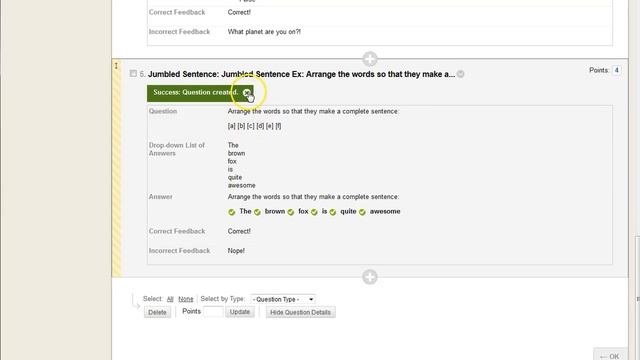Click the text 'What planet are you on?!'
The image size is (640, 360).
tap(264, 32)
